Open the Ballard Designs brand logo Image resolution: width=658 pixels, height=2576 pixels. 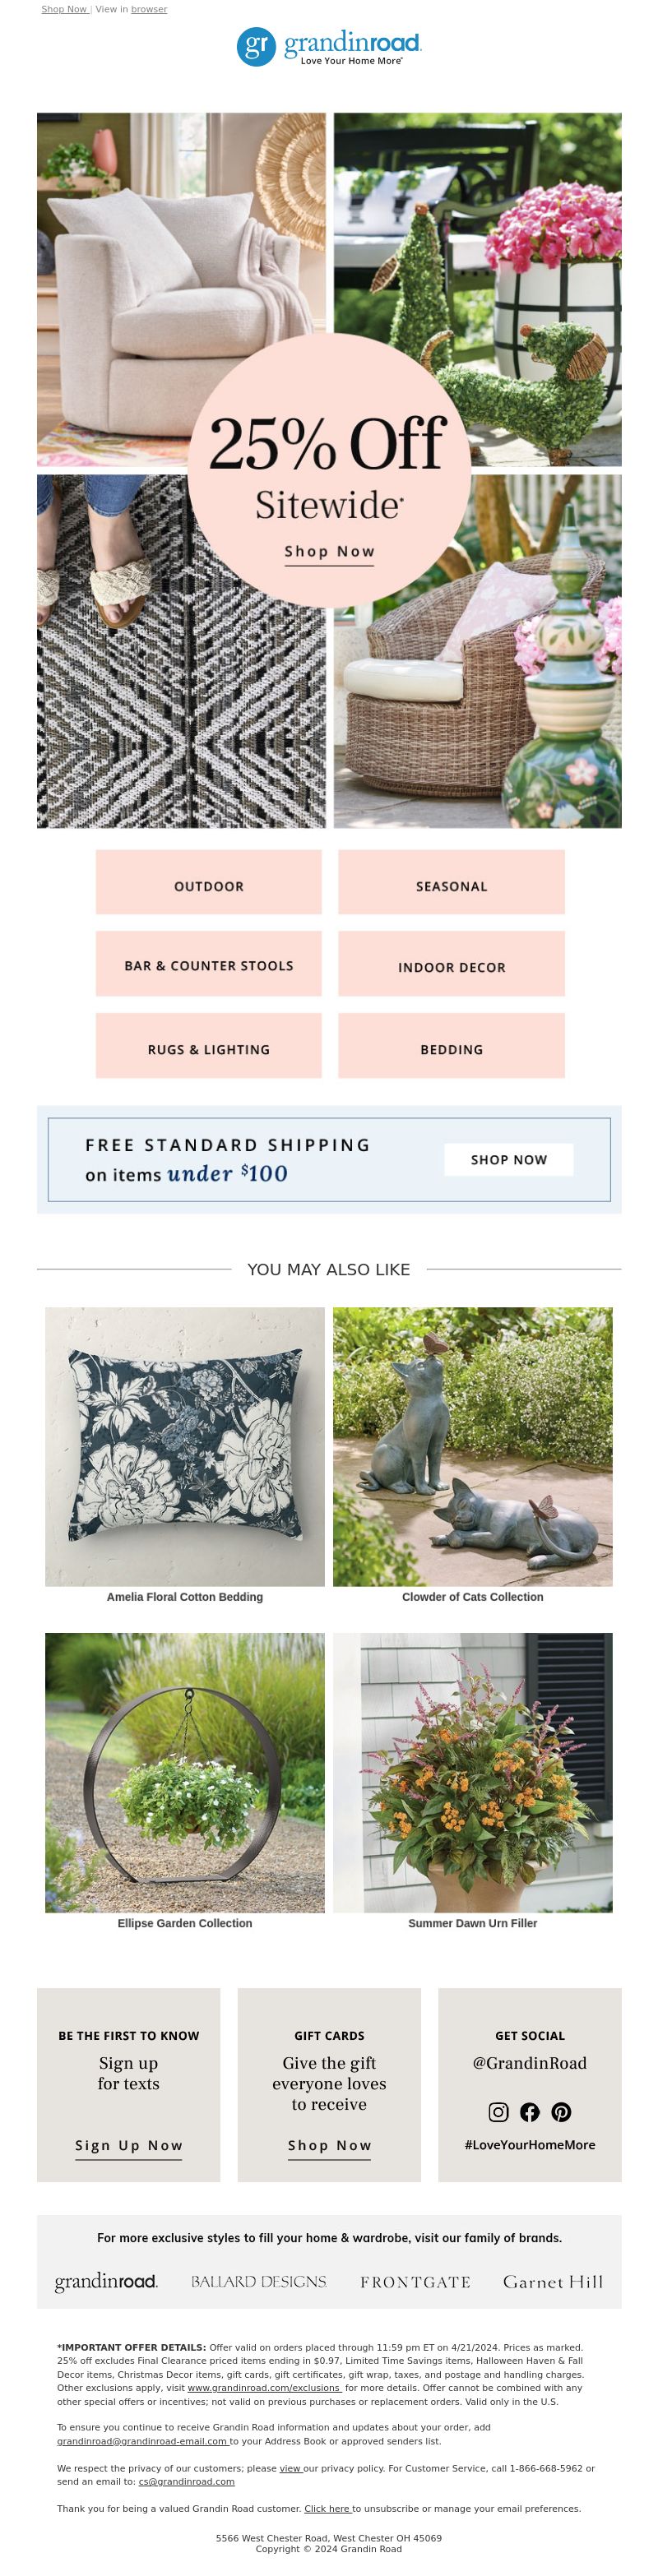(259, 2281)
